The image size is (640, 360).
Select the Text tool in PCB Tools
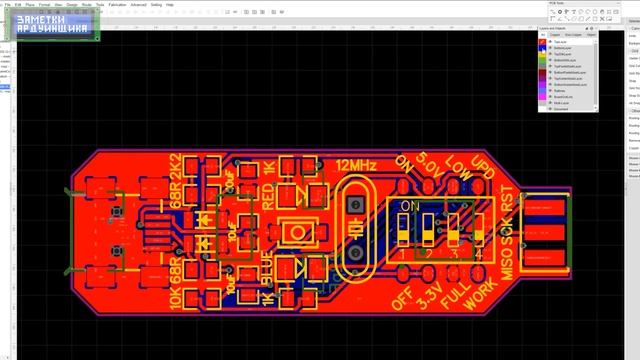(574, 12)
